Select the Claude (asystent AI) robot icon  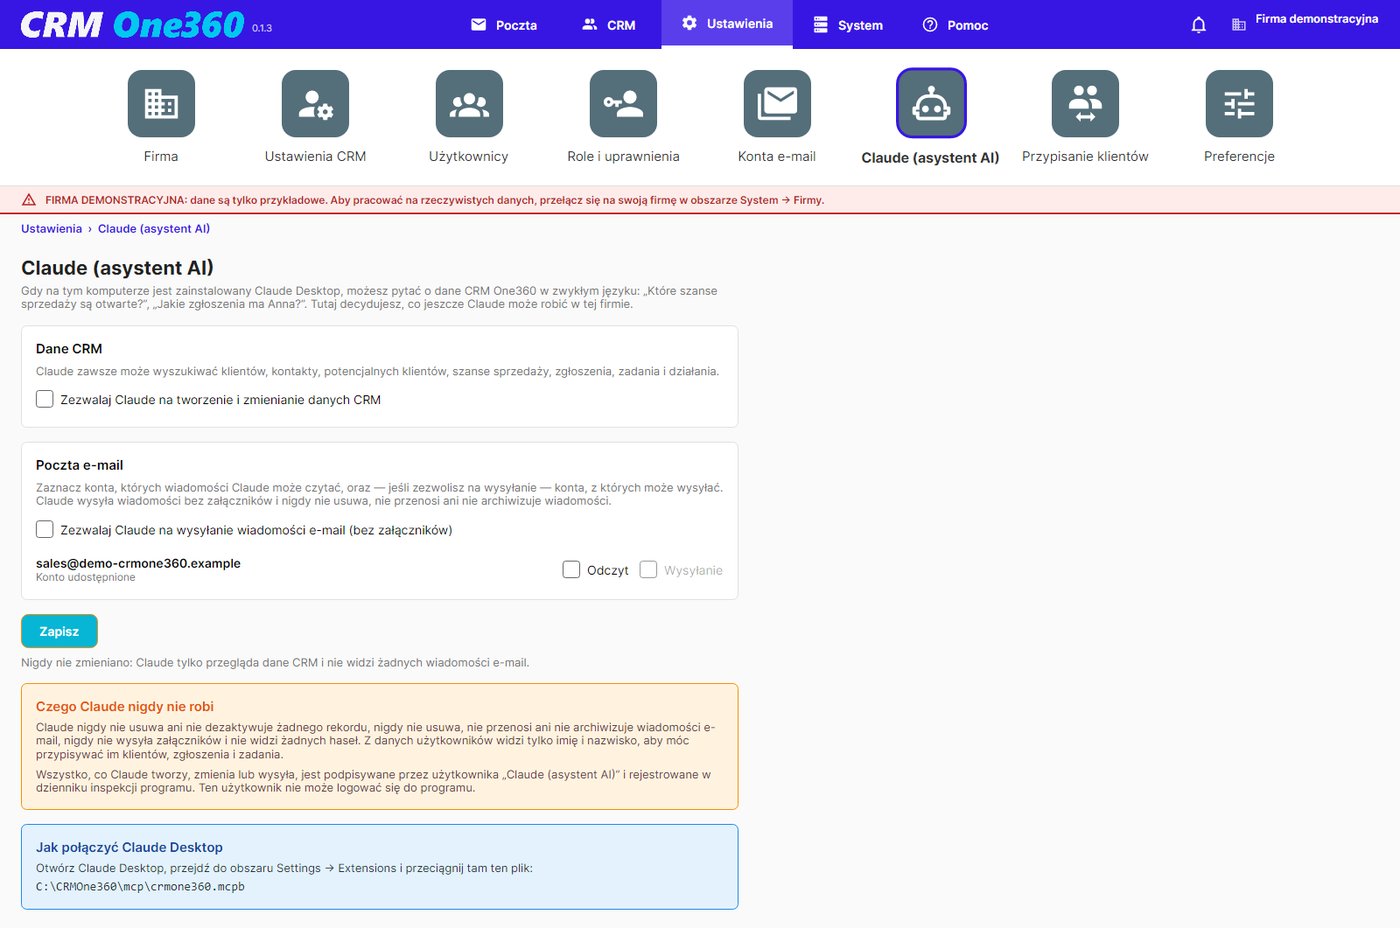(931, 103)
